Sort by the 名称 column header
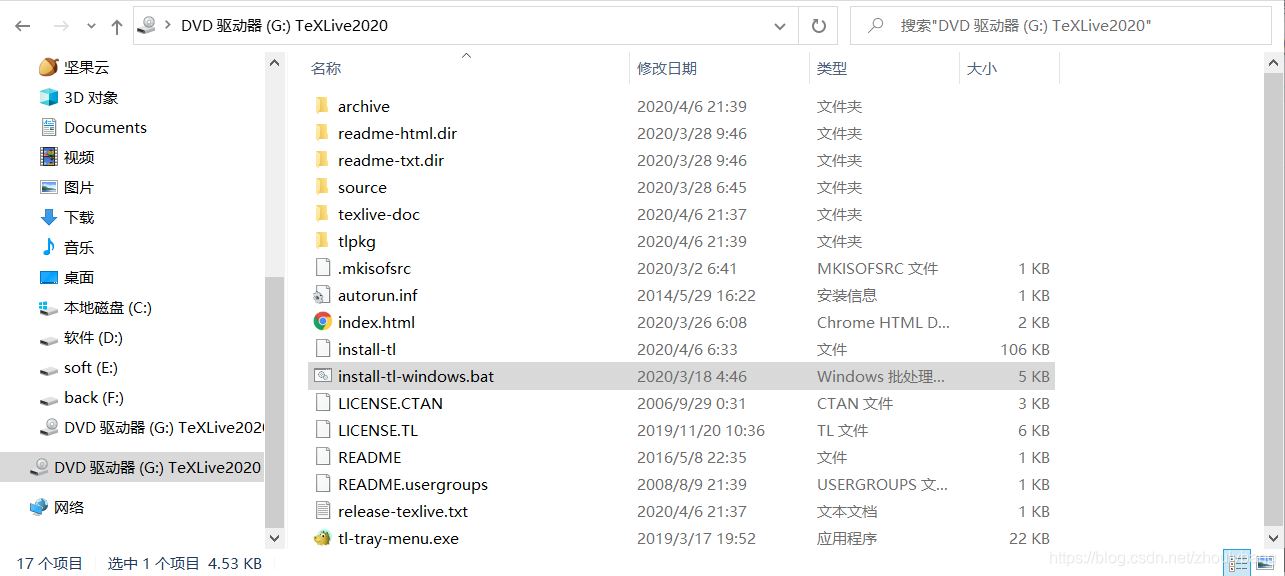This screenshot has width=1285, height=576. click(x=326, y=68)
